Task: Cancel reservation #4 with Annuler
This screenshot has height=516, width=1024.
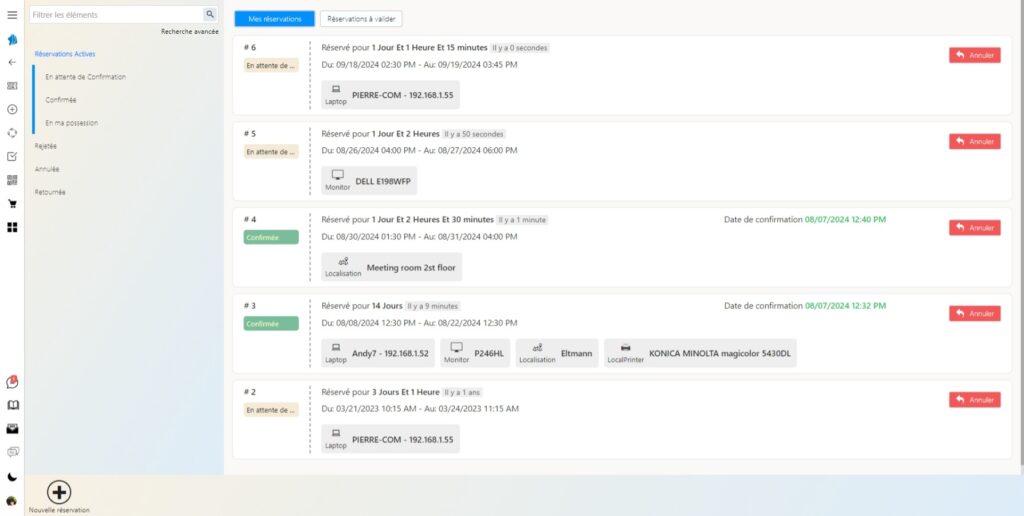Action: click(x=974, y=227)
